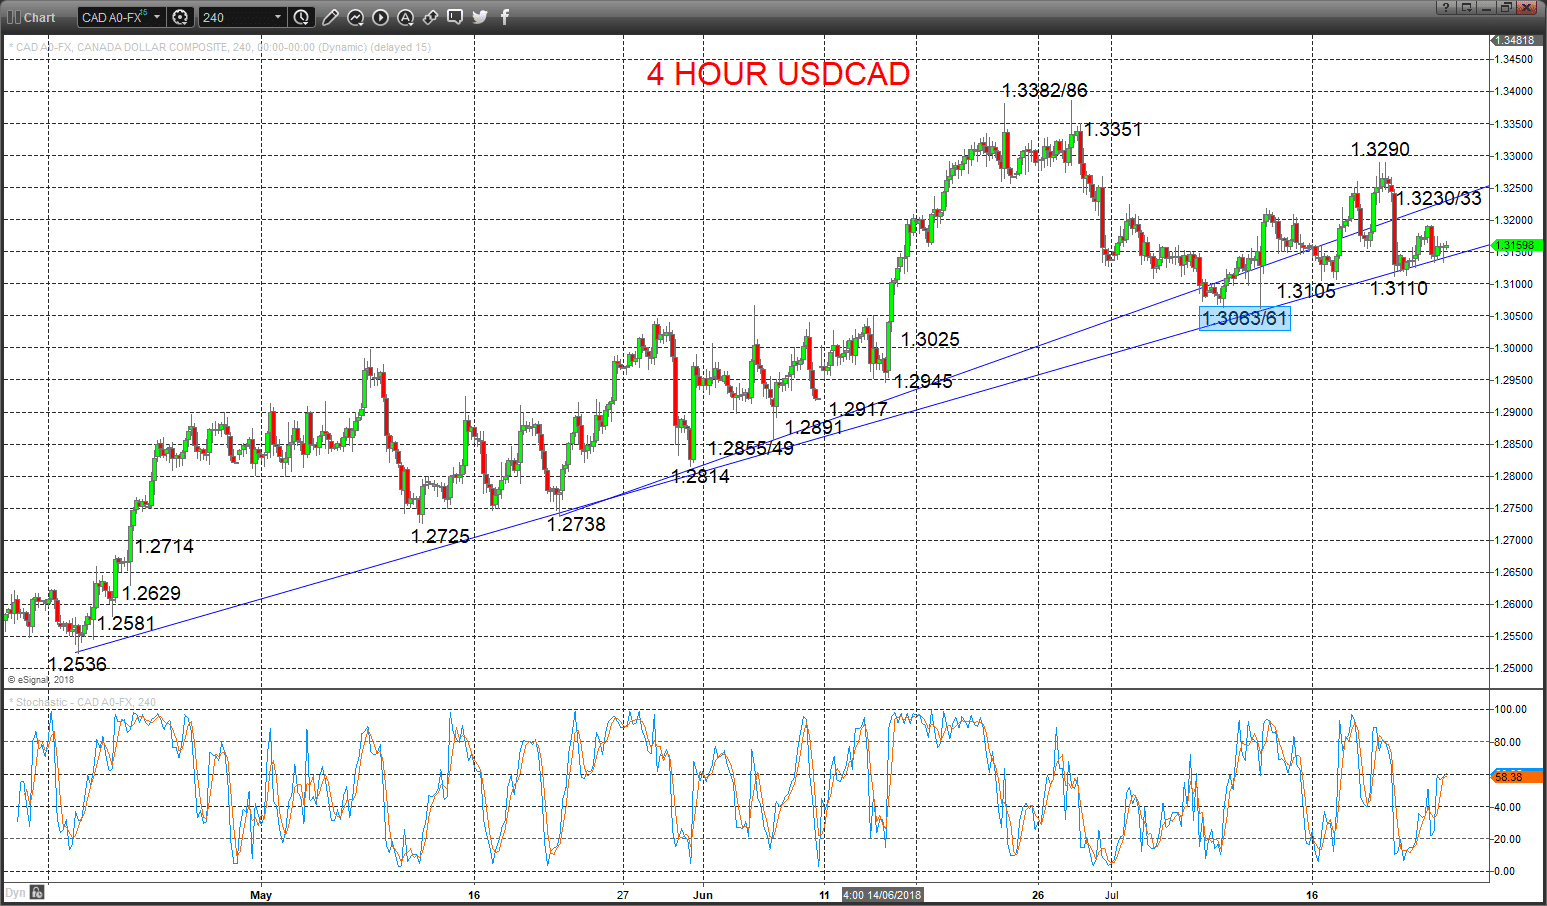The height and width of the screenshot is (906, 1547).
Task: Click the 1.3105 price annotation
Action: pos(1306,291)
